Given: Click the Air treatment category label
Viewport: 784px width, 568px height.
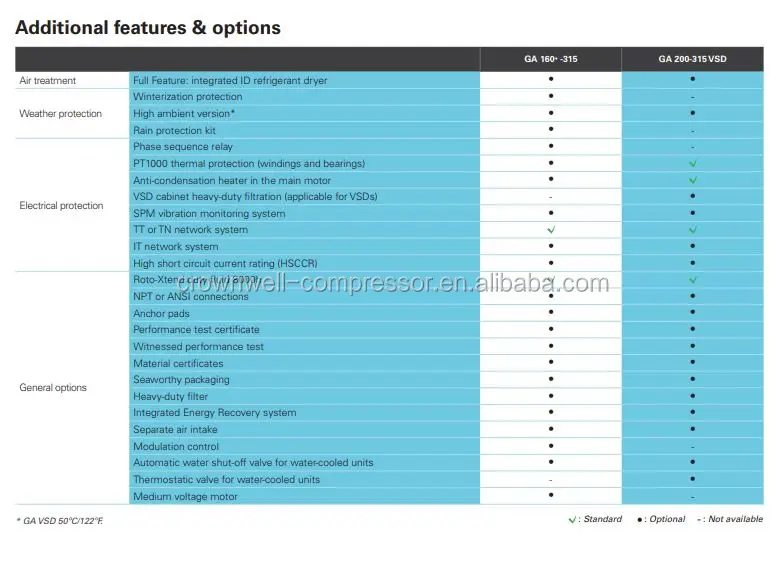Looking at the screenshot, I should click(x=47, y=80).
